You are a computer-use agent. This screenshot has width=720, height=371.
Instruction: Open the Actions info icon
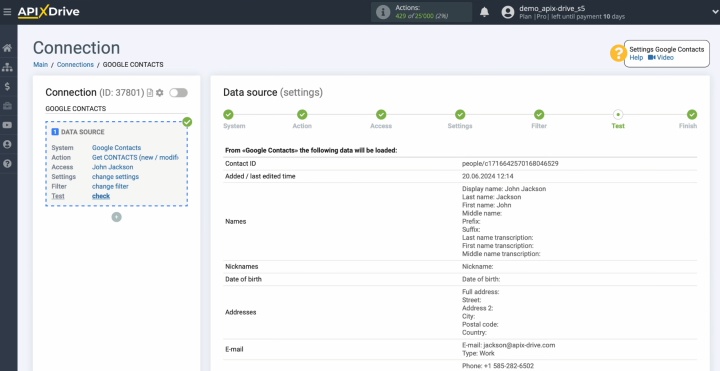(x=382, y=12)
